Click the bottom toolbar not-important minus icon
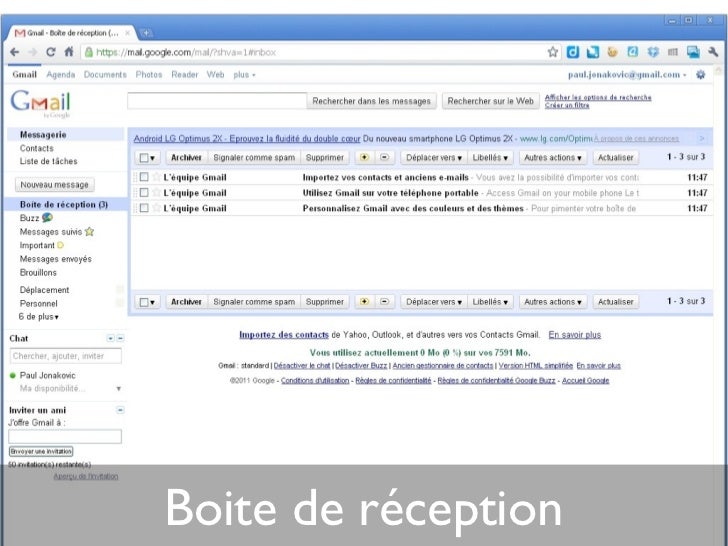The height and width of the screenshot is (546, 728). (x=384, y=301)
